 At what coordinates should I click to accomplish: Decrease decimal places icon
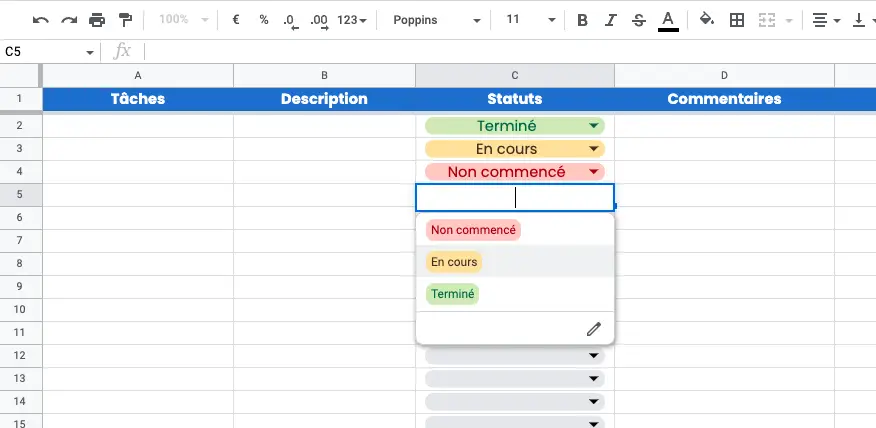coord(291,21)
